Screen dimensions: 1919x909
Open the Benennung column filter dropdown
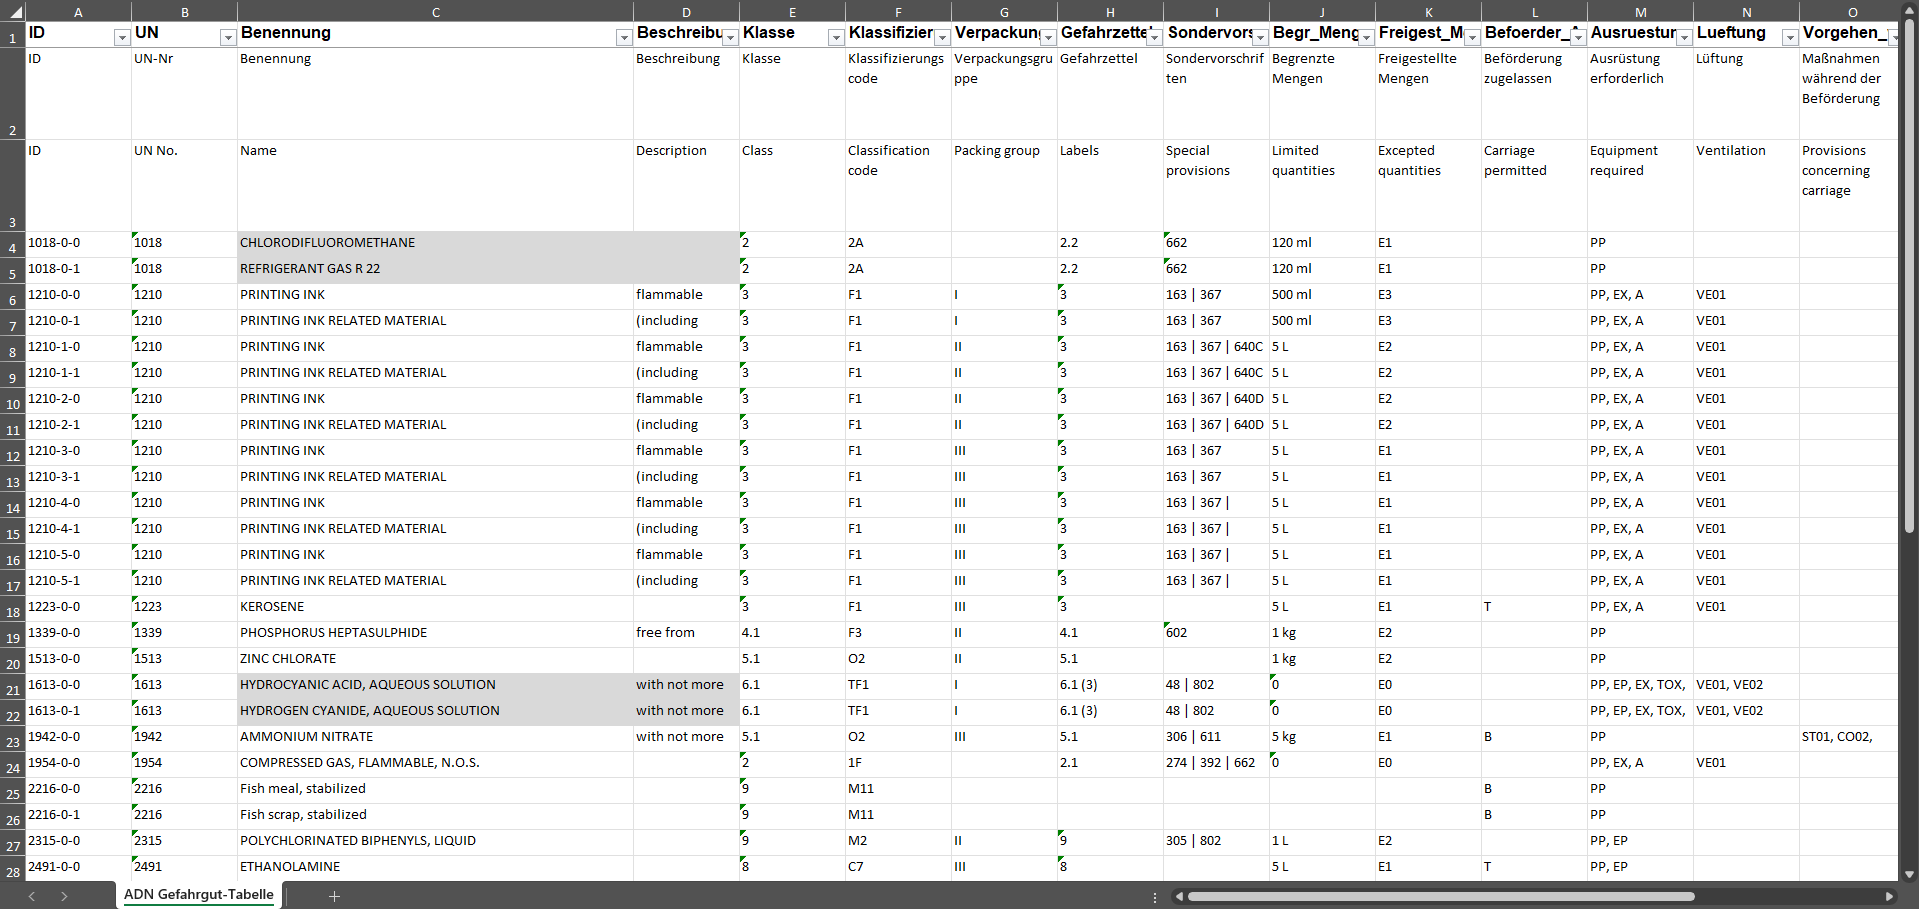[623, 37]
